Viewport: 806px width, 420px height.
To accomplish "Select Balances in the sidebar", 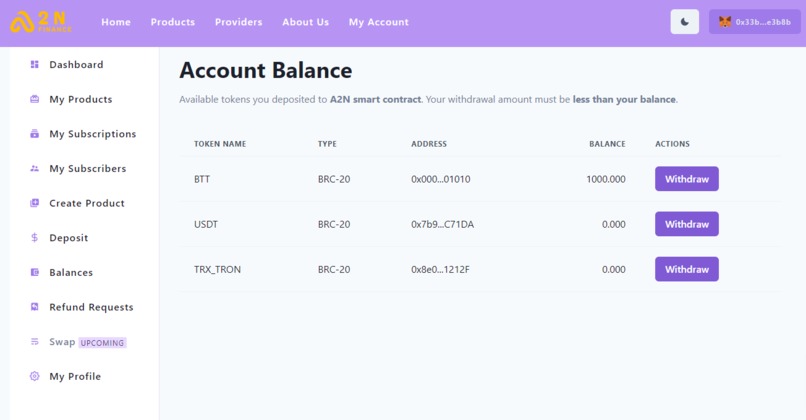I will pyautogui.click(x=71, y=272).
